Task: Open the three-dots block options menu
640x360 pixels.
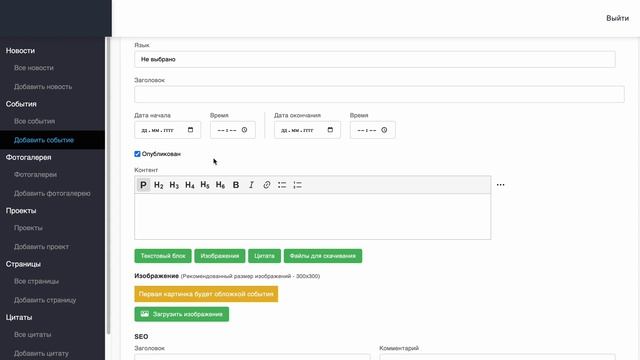Action: tap(500, 185)
